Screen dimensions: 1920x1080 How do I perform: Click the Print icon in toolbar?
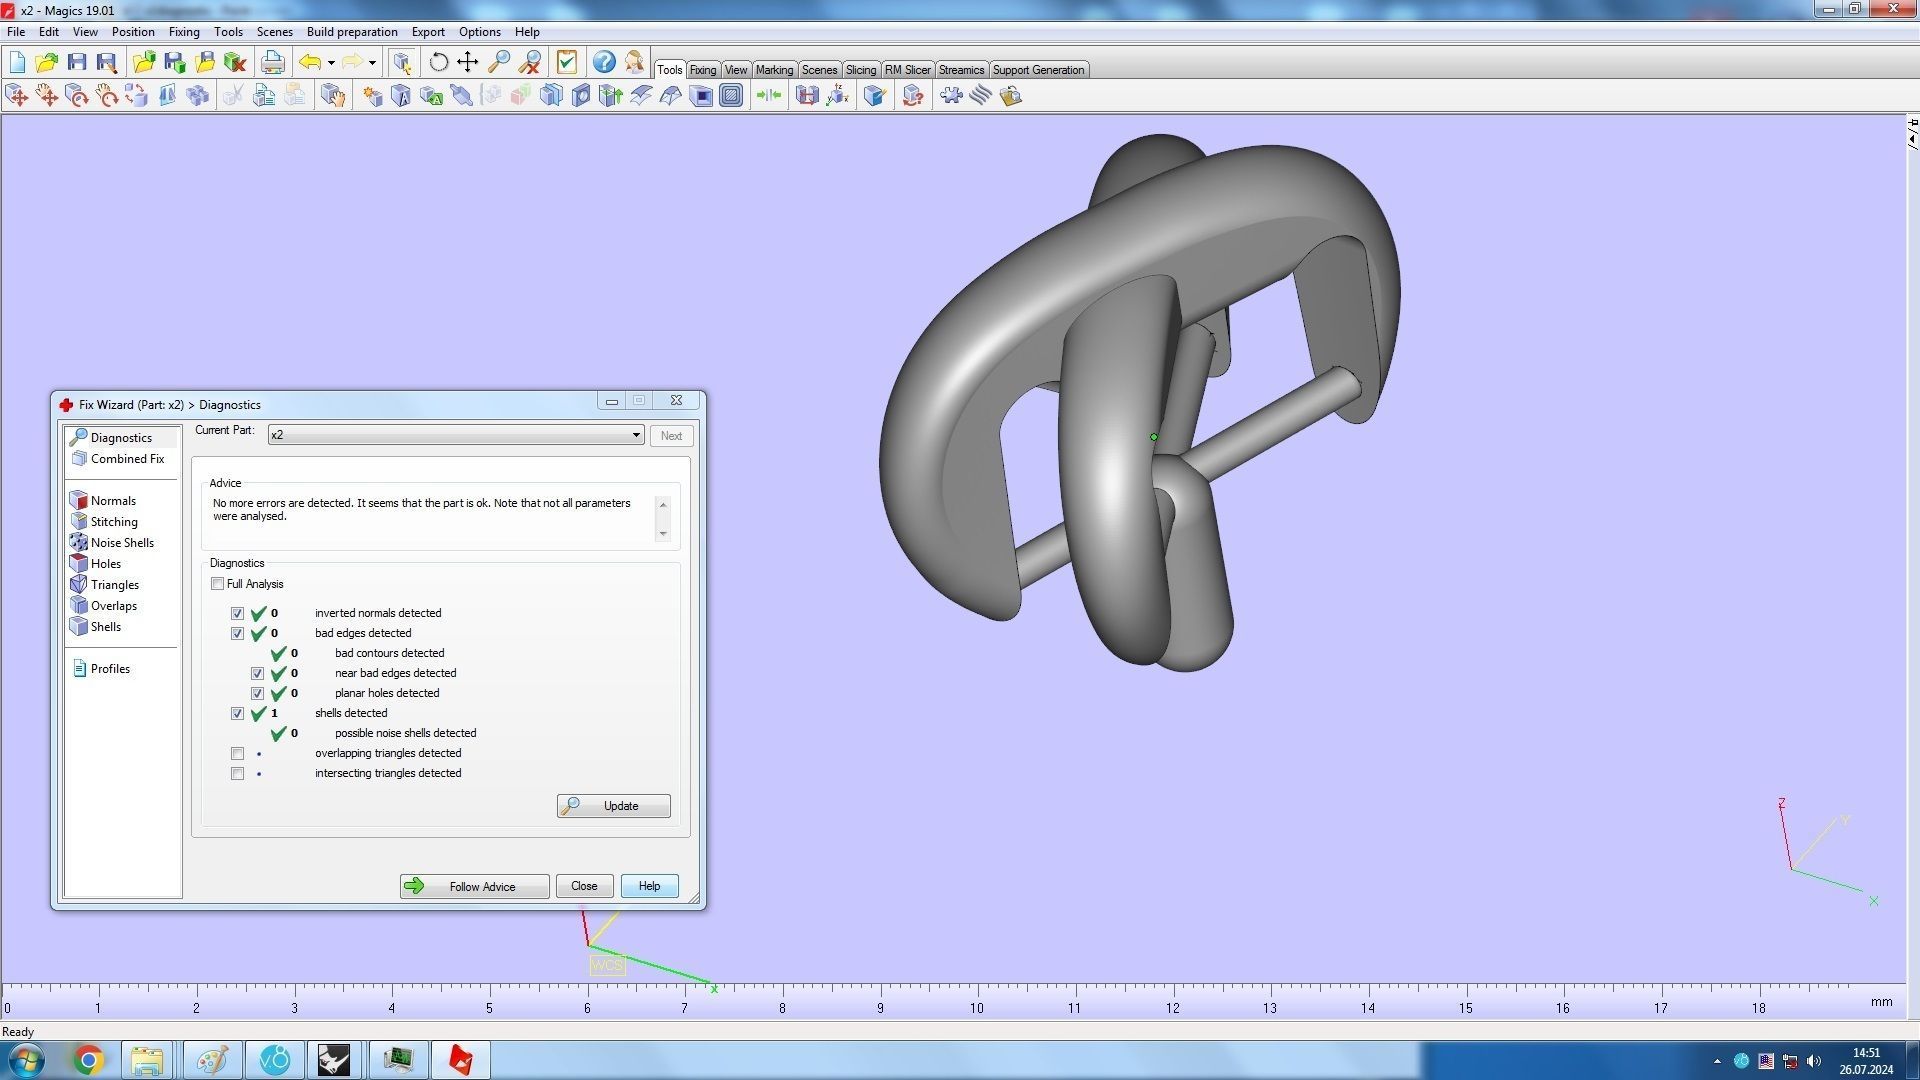(x=272, y=62)
